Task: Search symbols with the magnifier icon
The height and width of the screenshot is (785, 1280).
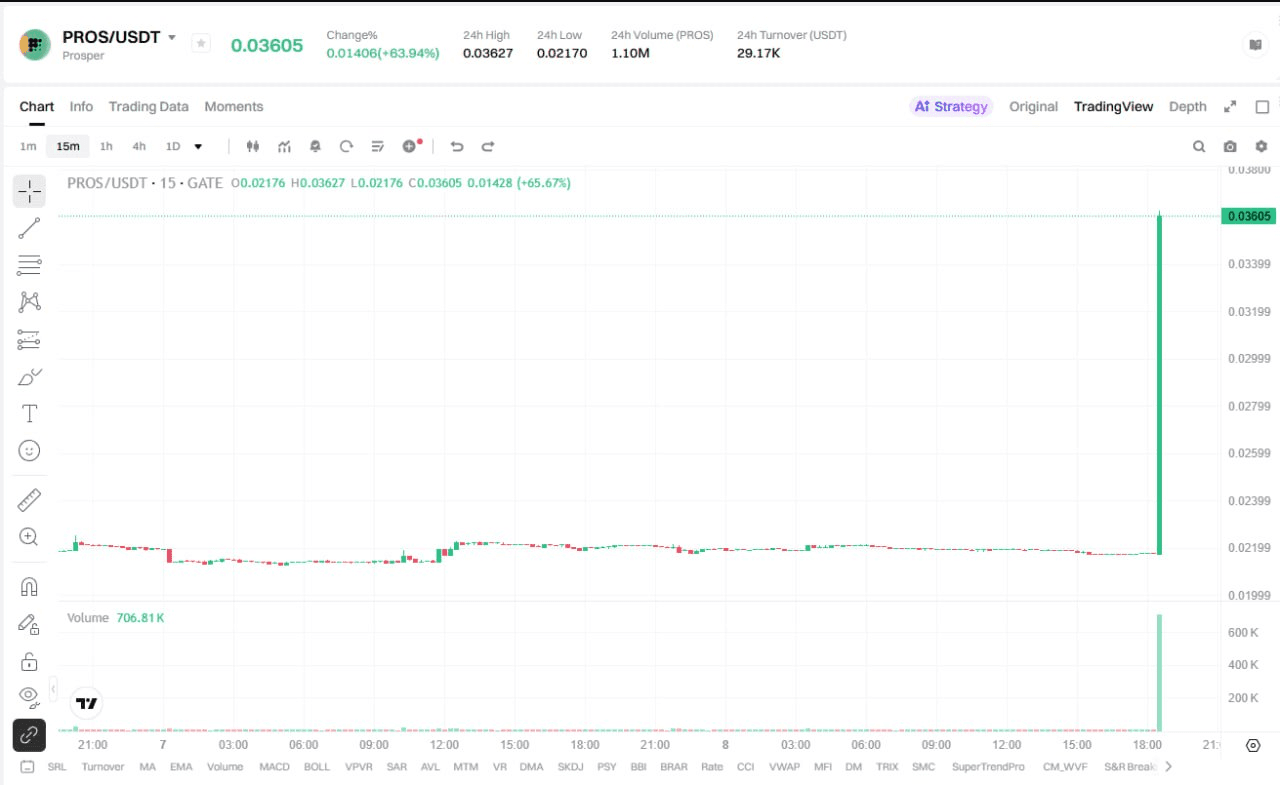Action: [x=1199, y=146]
